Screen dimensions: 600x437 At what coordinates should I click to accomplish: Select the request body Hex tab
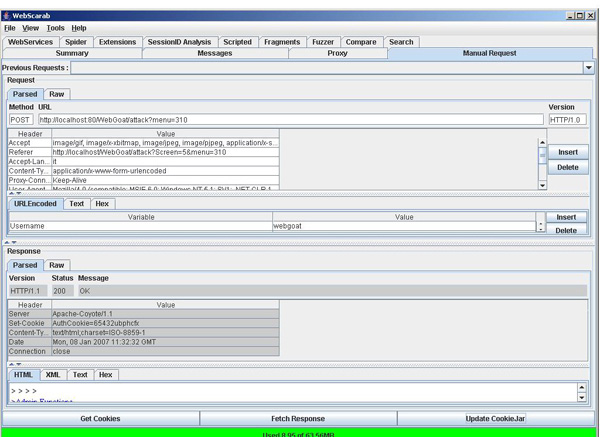pyautogui.click(x=102, y=204)
